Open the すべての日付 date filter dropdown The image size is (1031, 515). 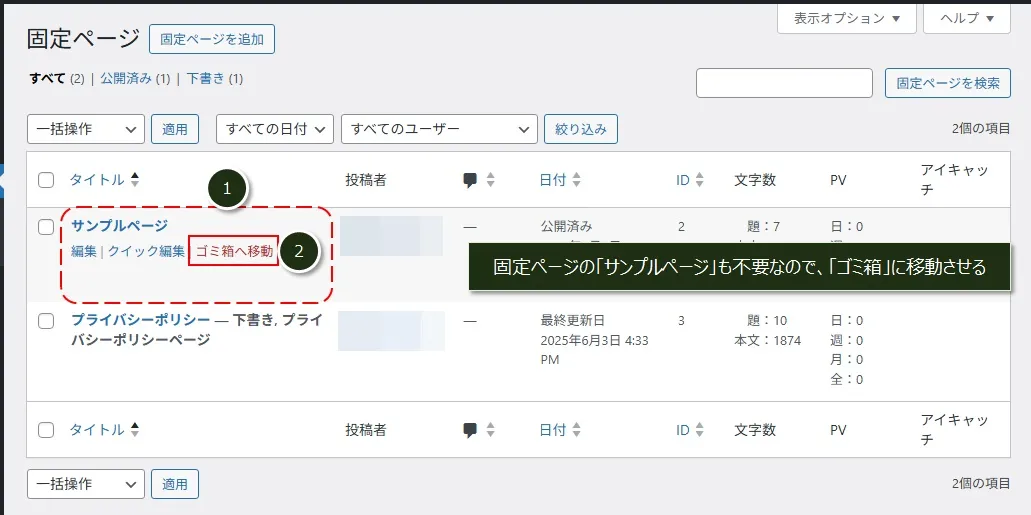coord(275,129)
